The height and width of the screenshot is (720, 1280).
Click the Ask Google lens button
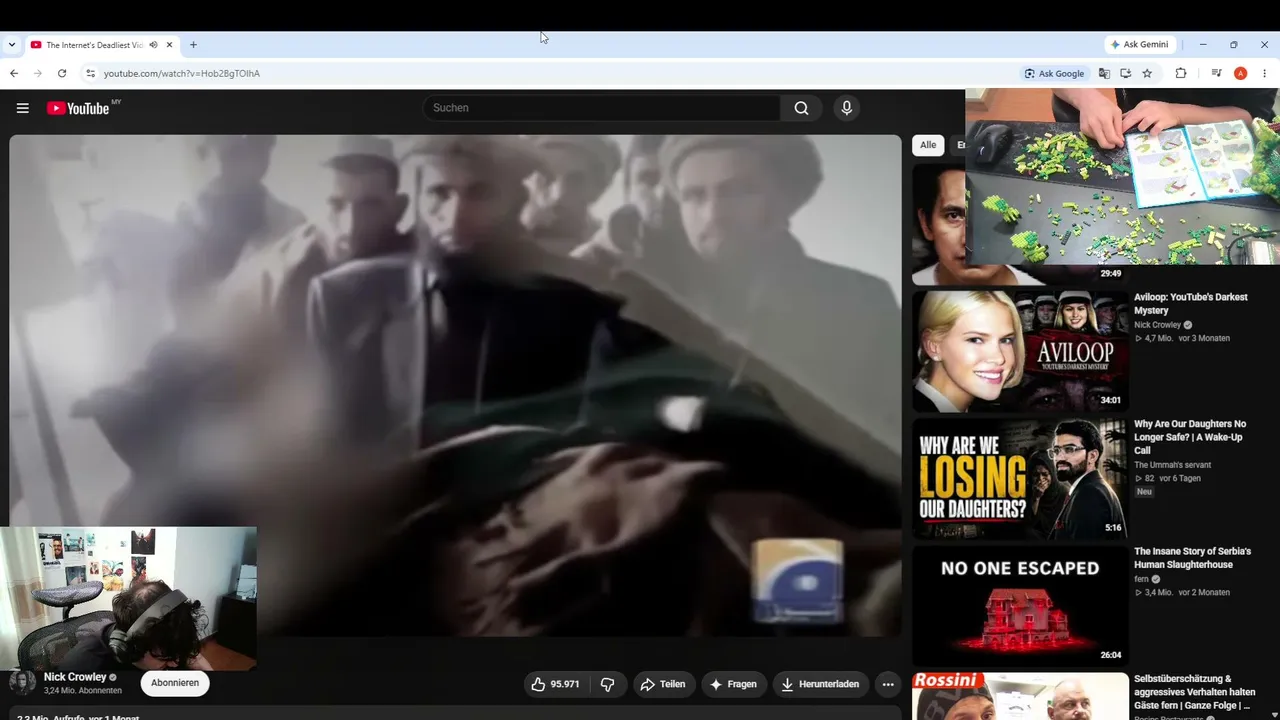click(x=1054, y=73)
